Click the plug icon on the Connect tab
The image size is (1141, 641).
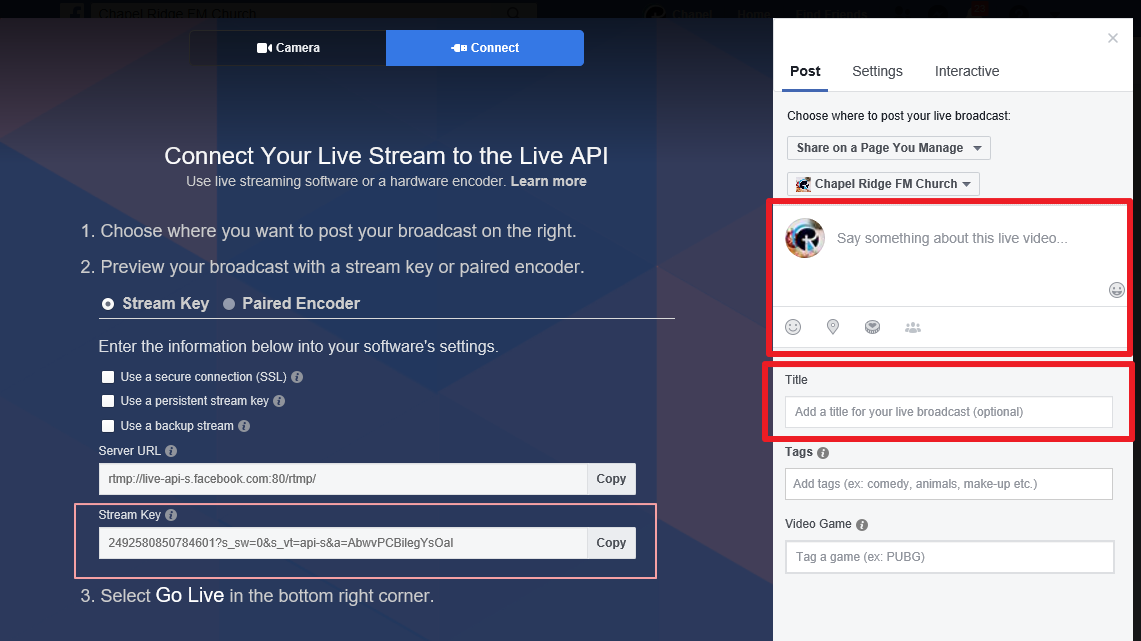tap(459, 48)
